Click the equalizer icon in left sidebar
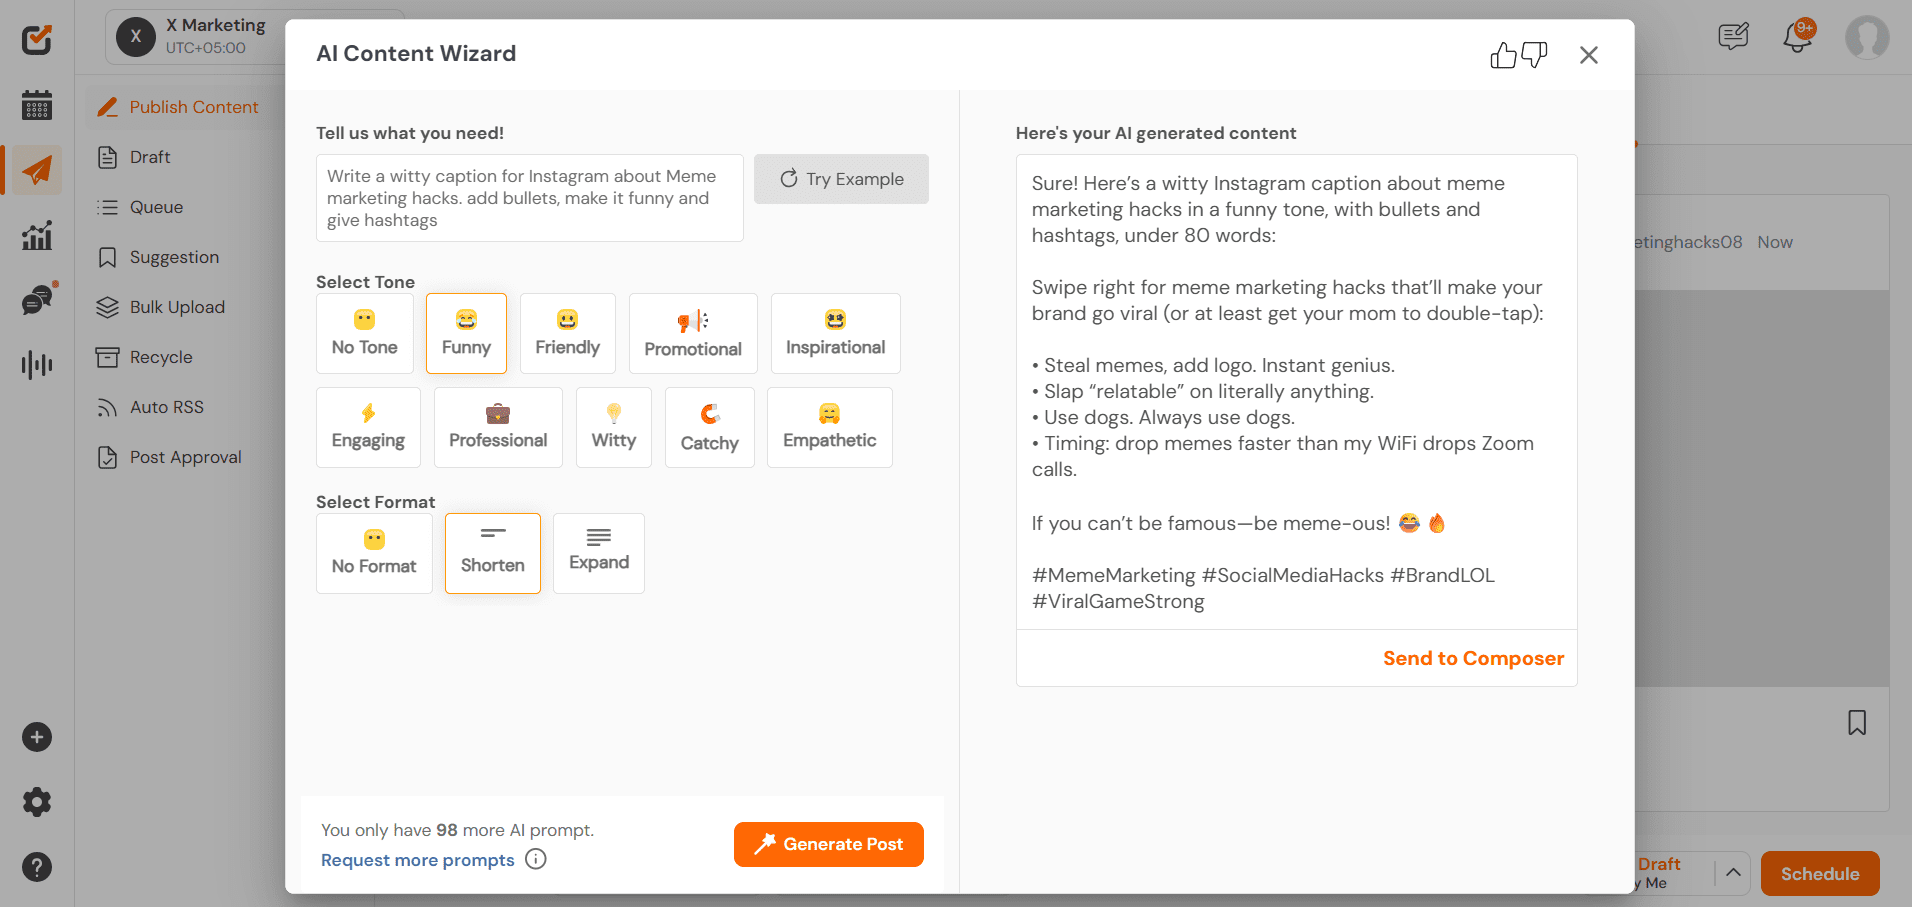This screenshot has width=1912, height=907. point(36,364)
